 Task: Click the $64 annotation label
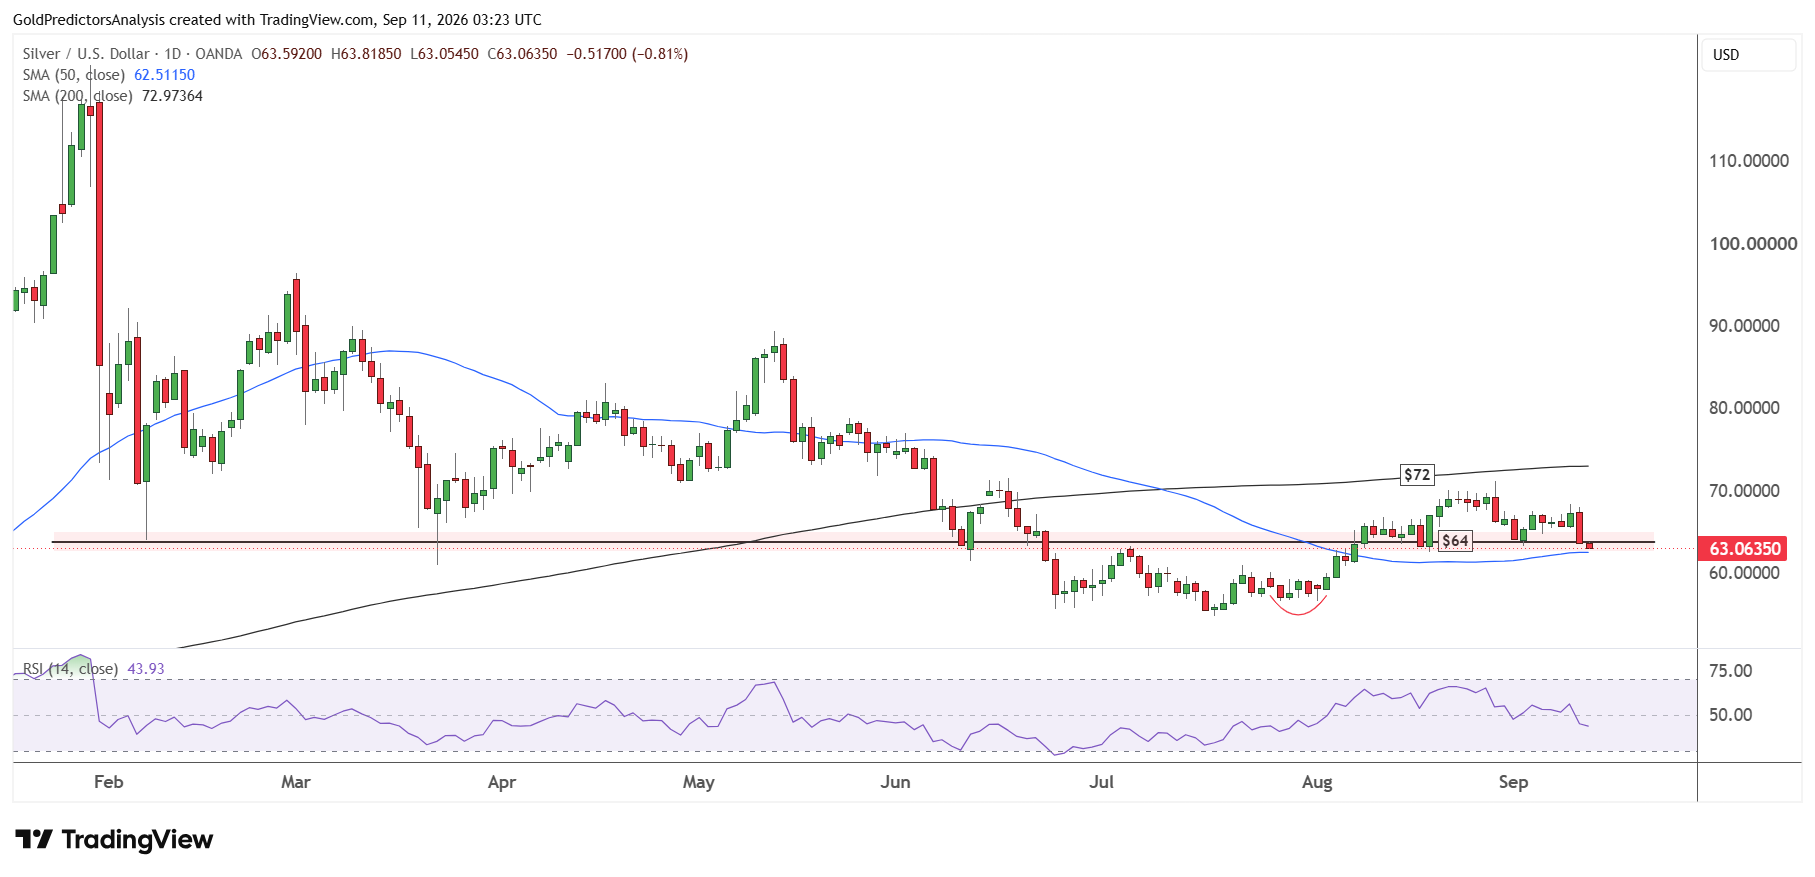[1455, 541]
